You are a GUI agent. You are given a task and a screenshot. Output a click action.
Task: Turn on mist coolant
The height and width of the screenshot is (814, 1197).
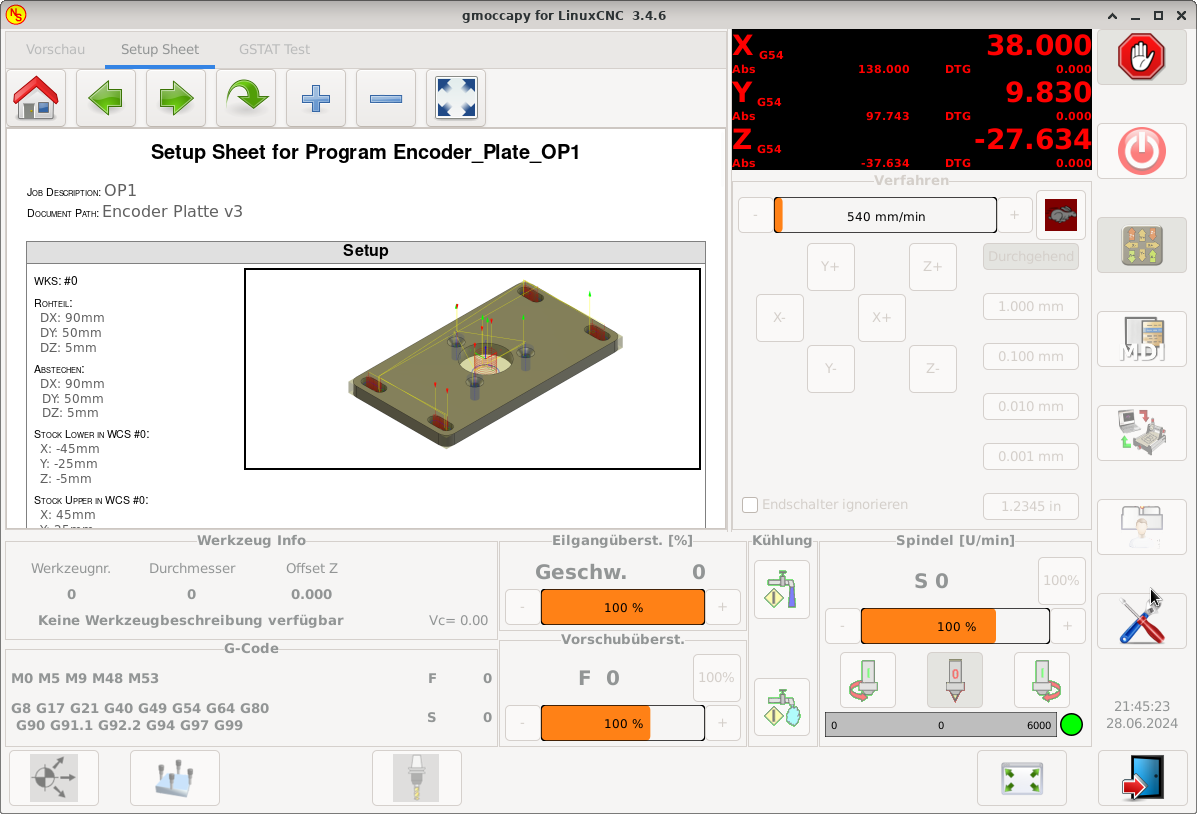[782, 708]
